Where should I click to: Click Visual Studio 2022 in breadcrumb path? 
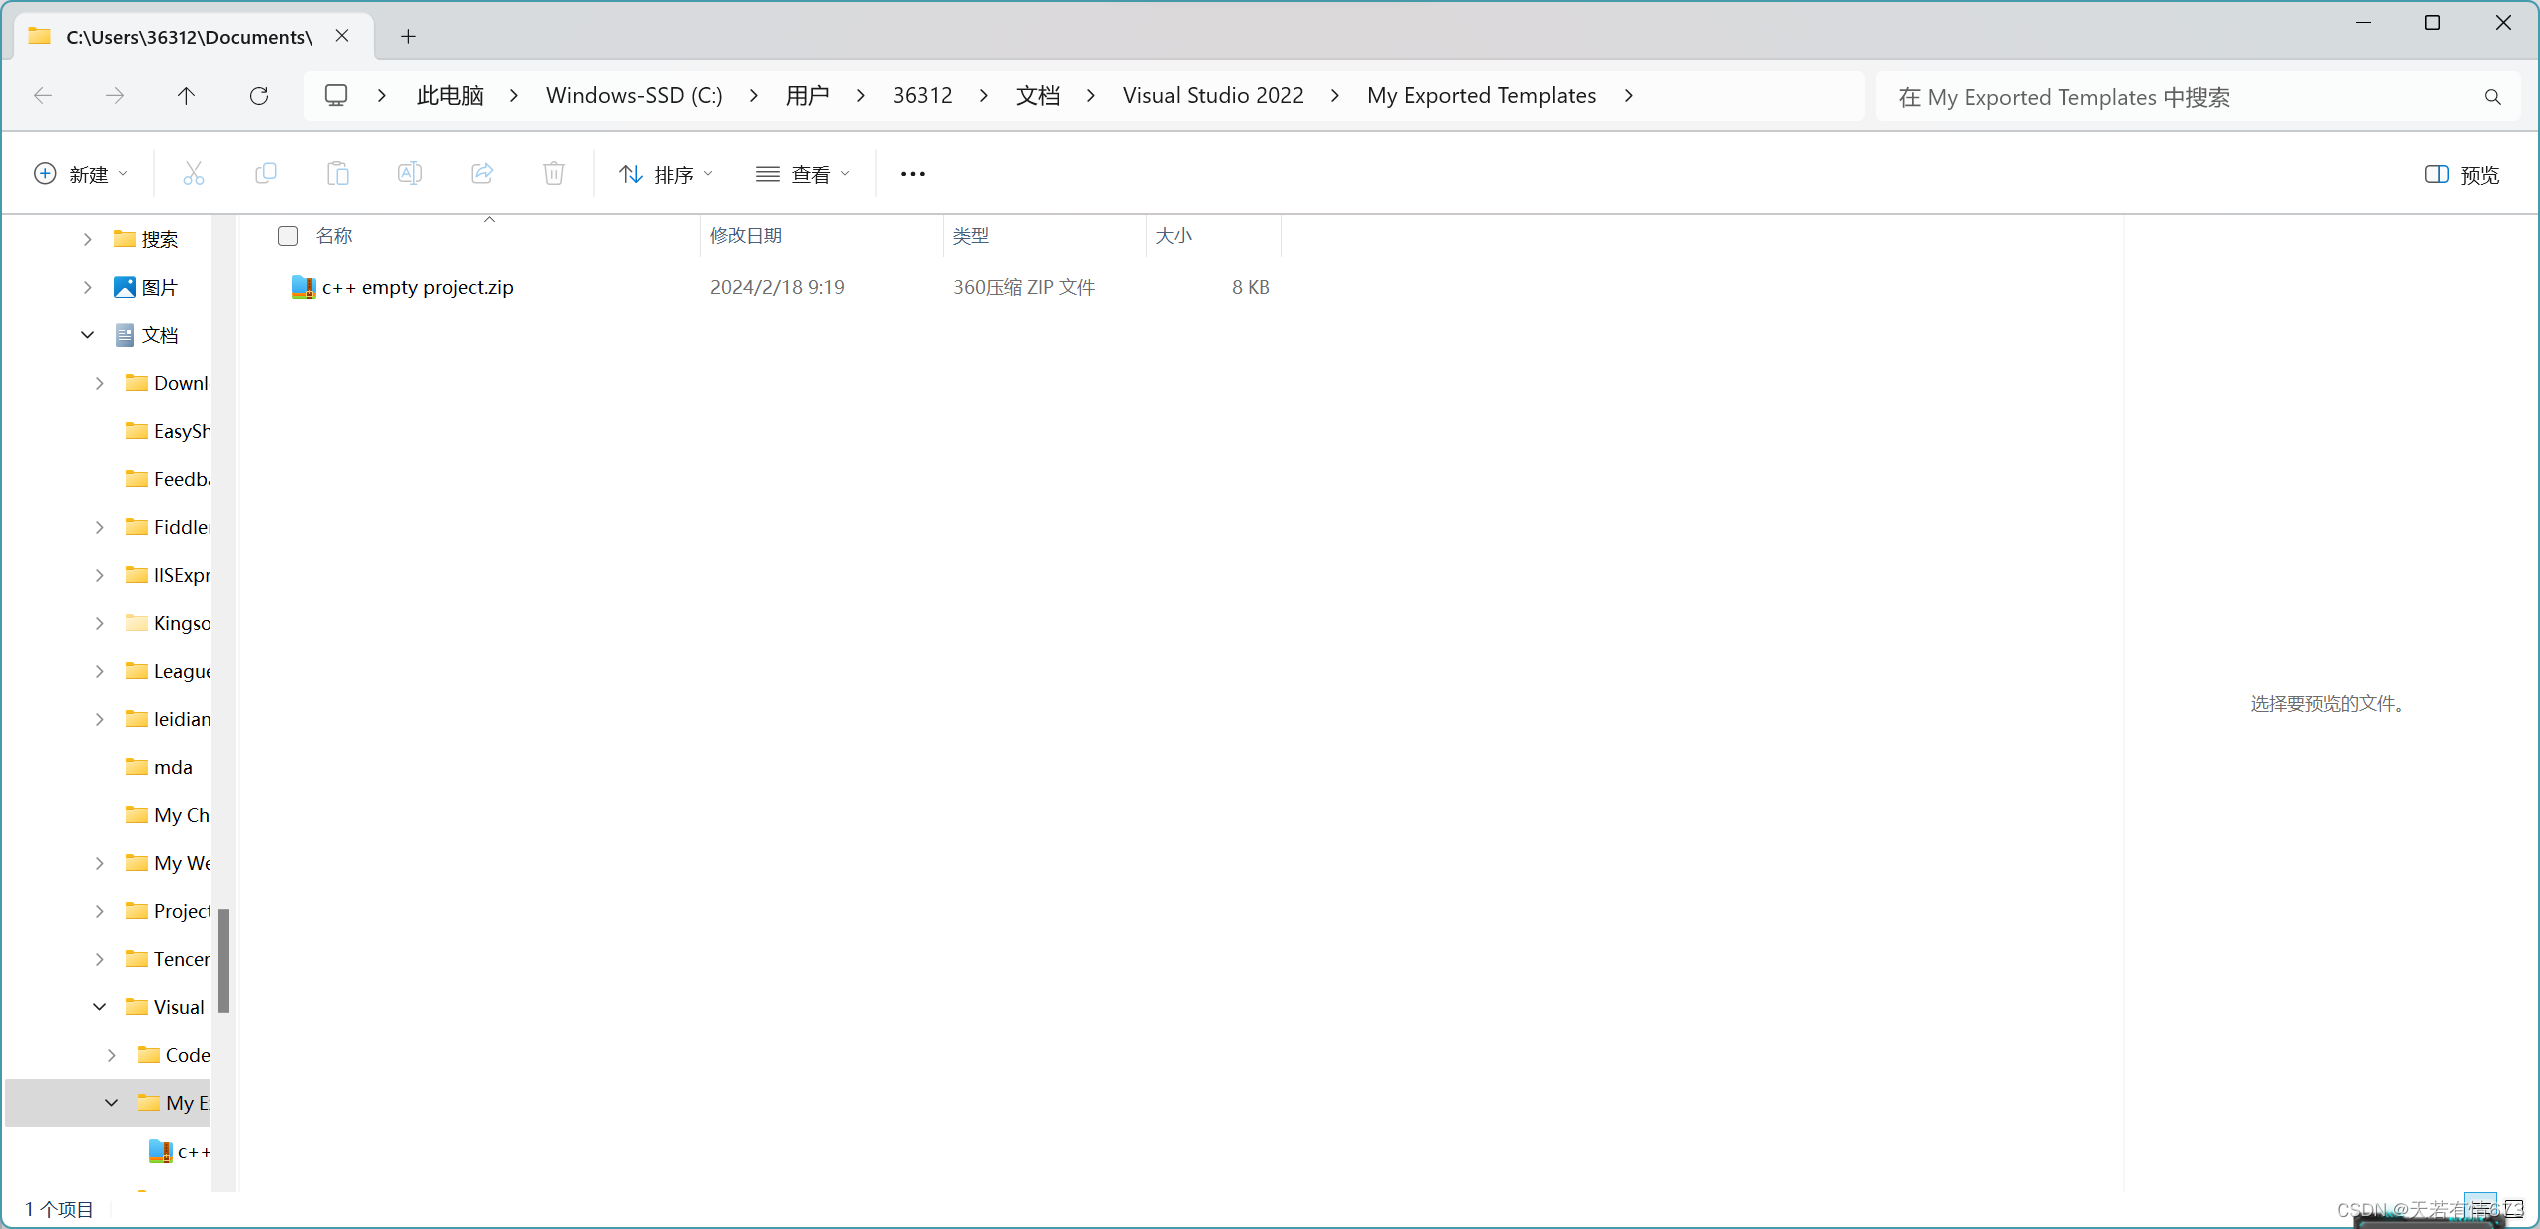coord(1212,96)
